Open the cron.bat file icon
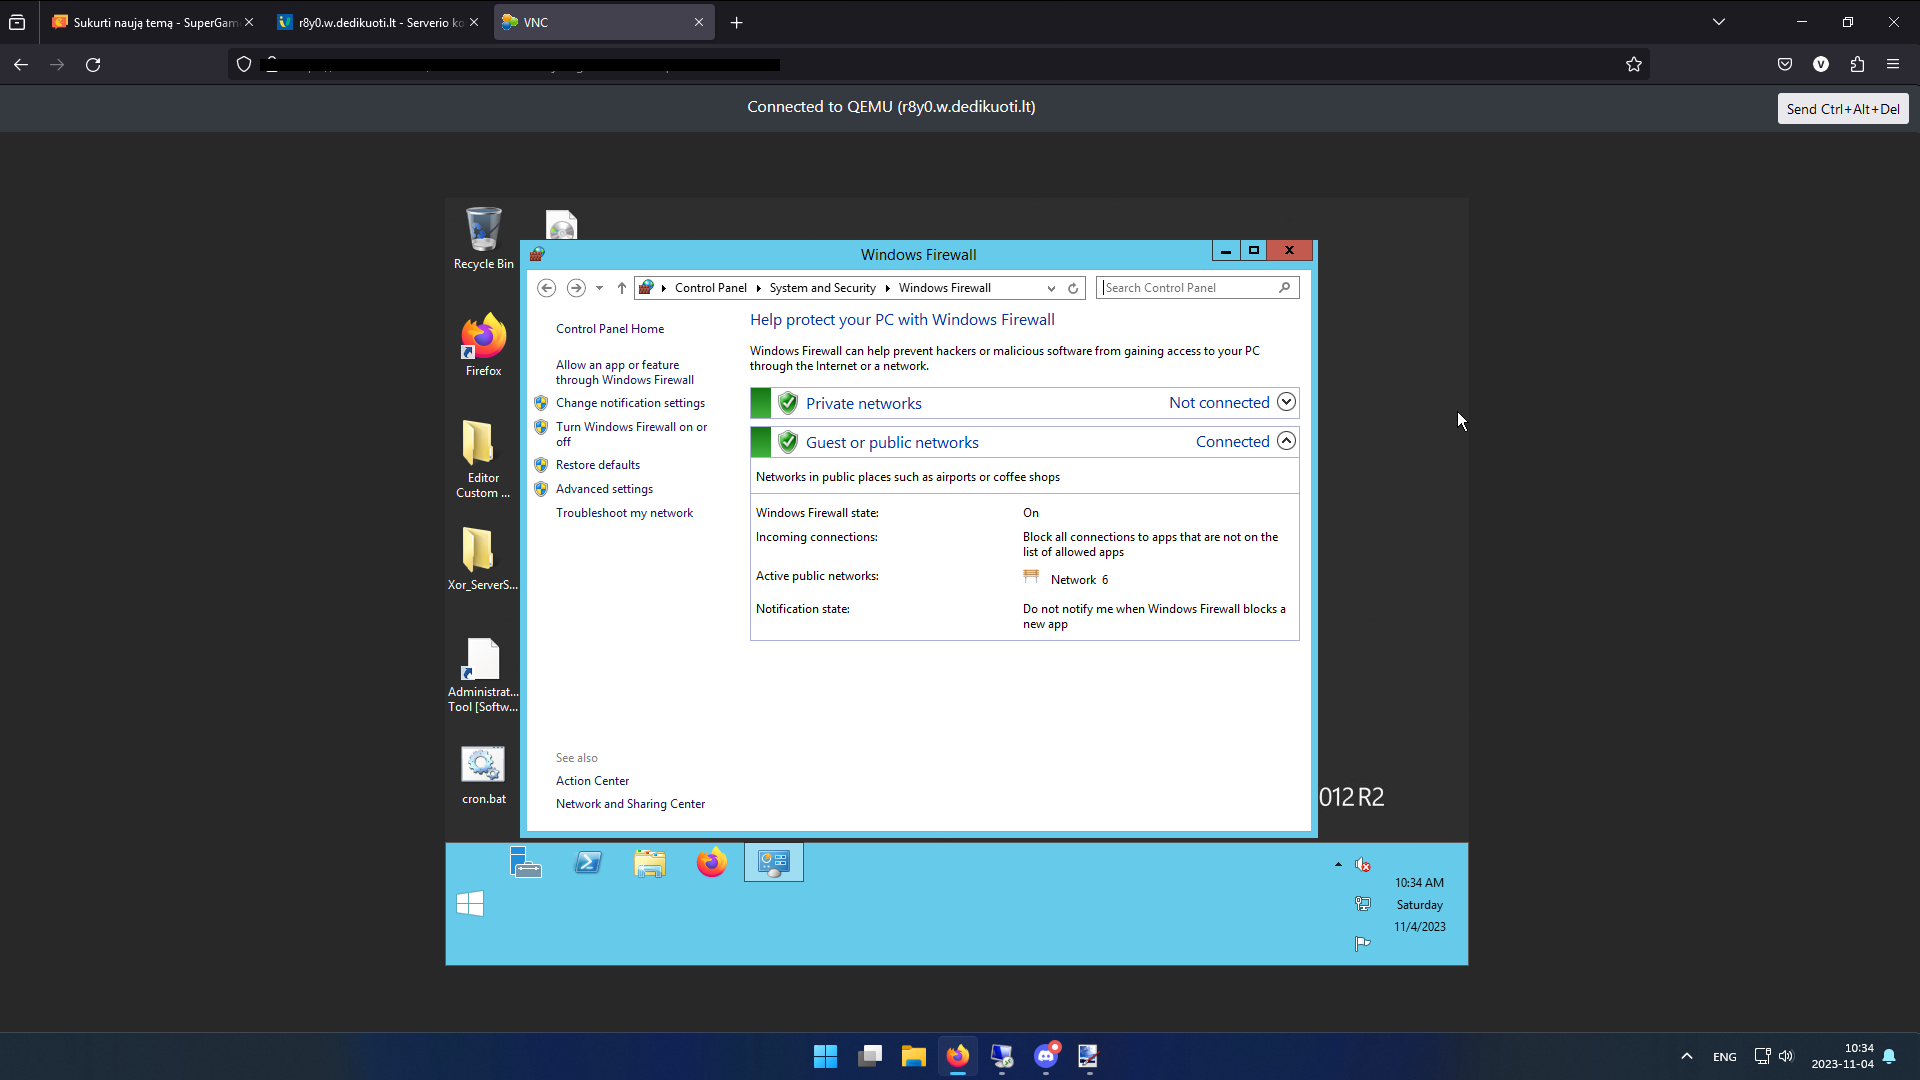Screen dimensions: 1920x1080 (483, 775)
